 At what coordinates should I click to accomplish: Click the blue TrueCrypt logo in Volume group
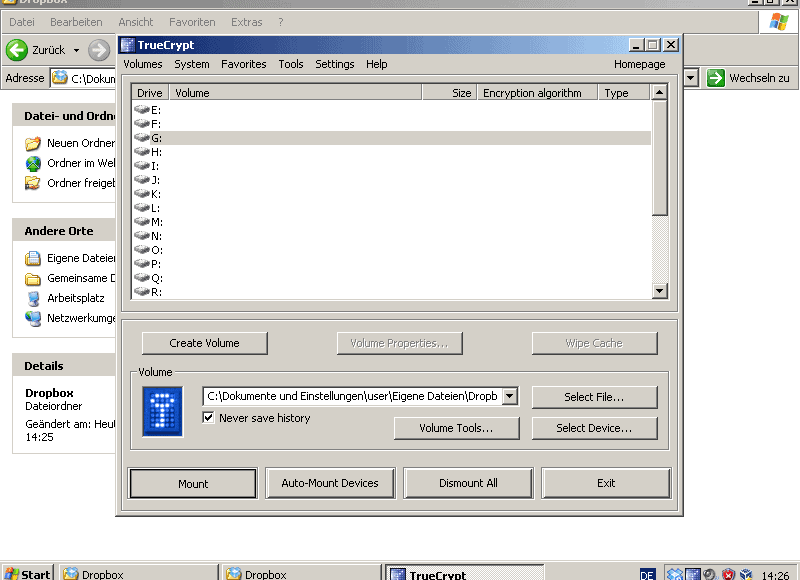pos(163,412)
